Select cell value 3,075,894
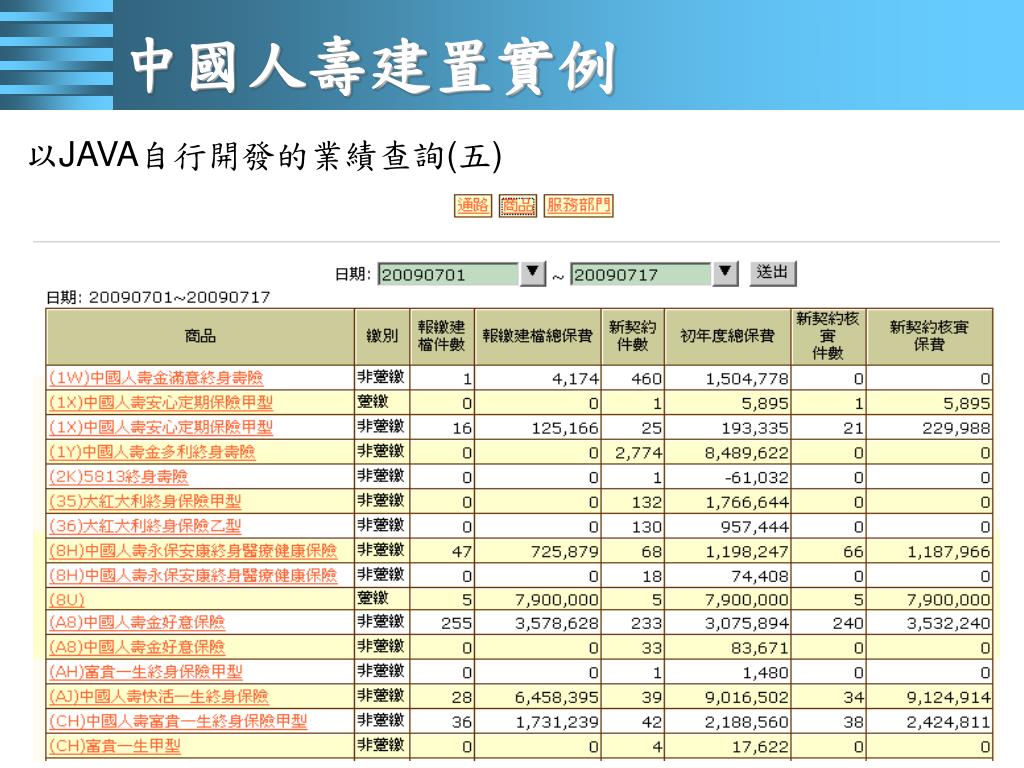The height and width of the screenshot is (768, 1024). [747, 624]
